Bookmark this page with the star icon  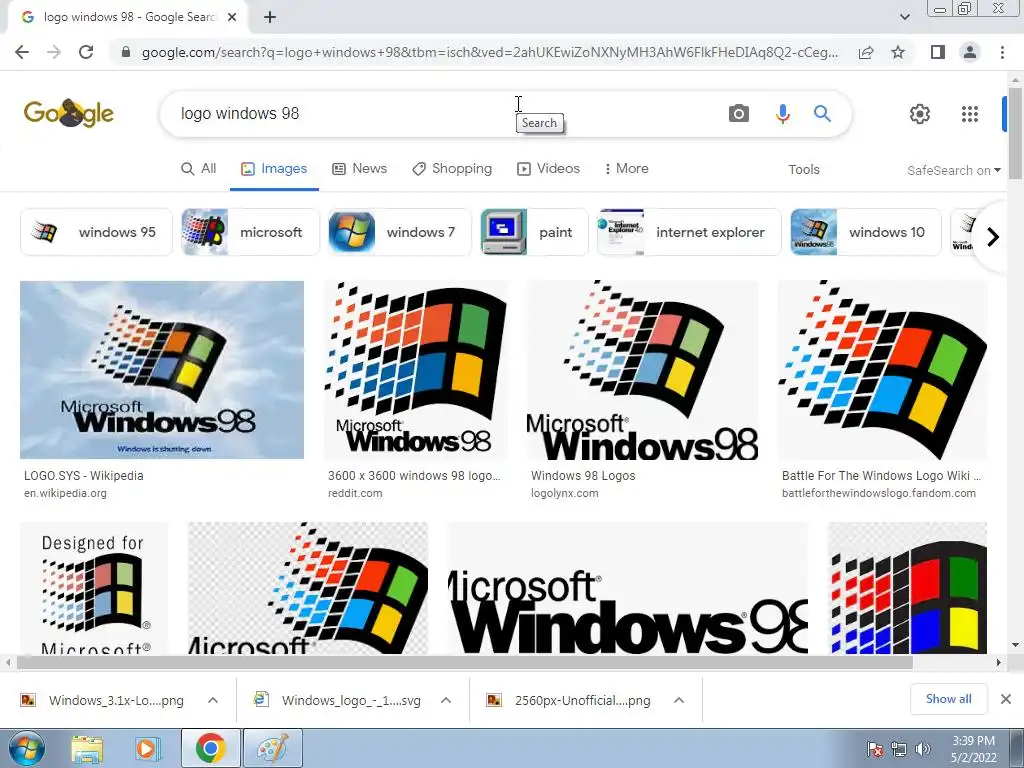coord(898,52)
